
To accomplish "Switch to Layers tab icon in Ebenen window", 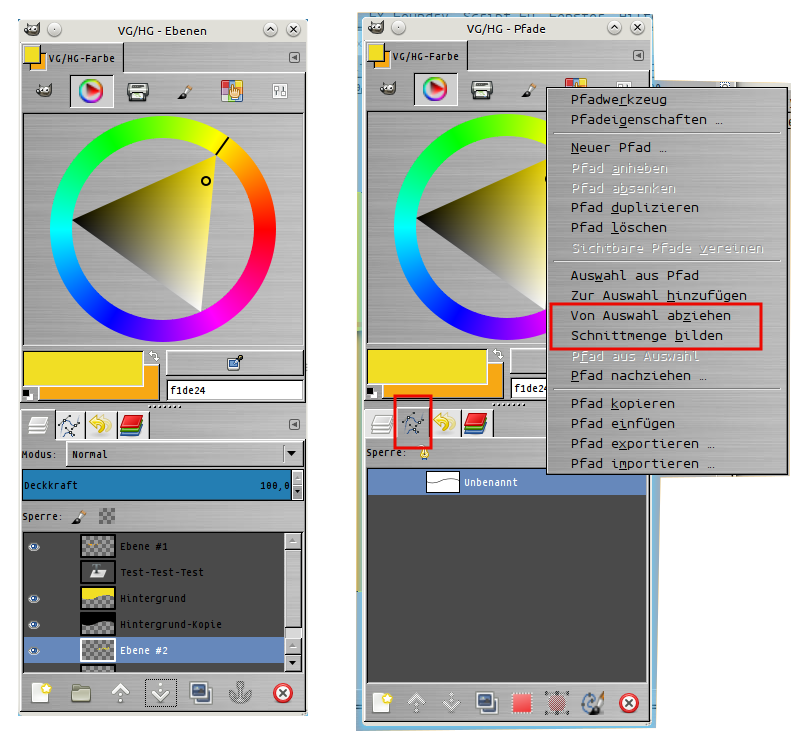I will point(38,425).
